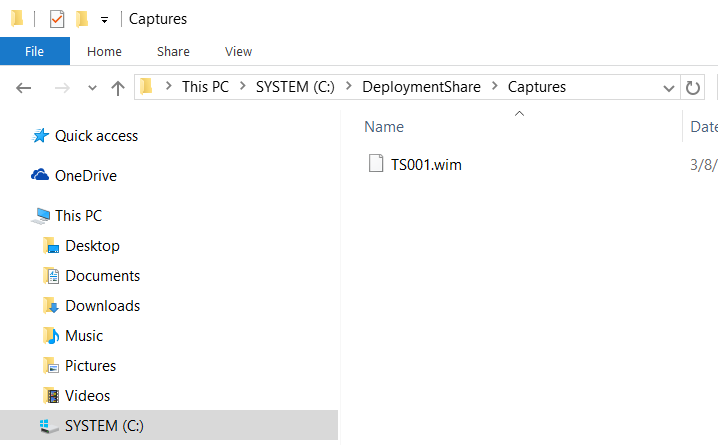Select Quick access star icon in sidebar
Image resolution: width=718 pixels, height=445 pixels.
pos(40,136)
